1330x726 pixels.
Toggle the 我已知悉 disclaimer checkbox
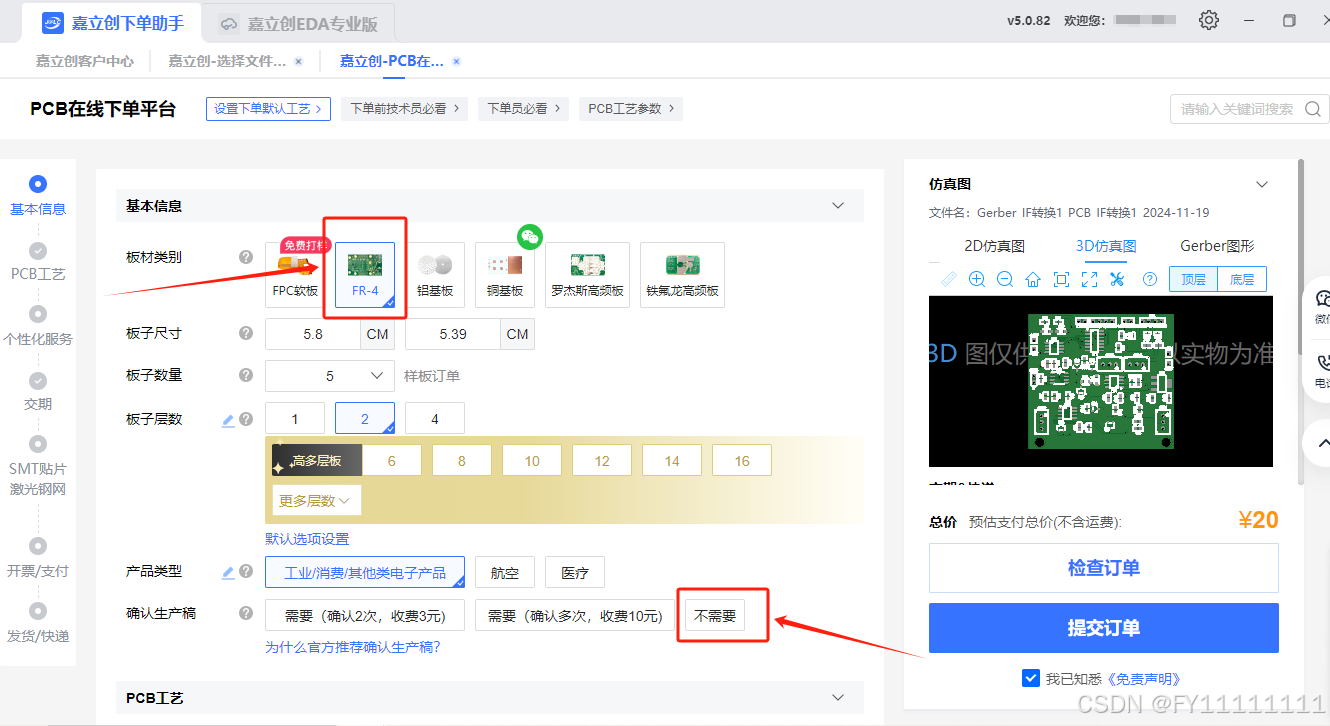click(x=1031, y=678)
